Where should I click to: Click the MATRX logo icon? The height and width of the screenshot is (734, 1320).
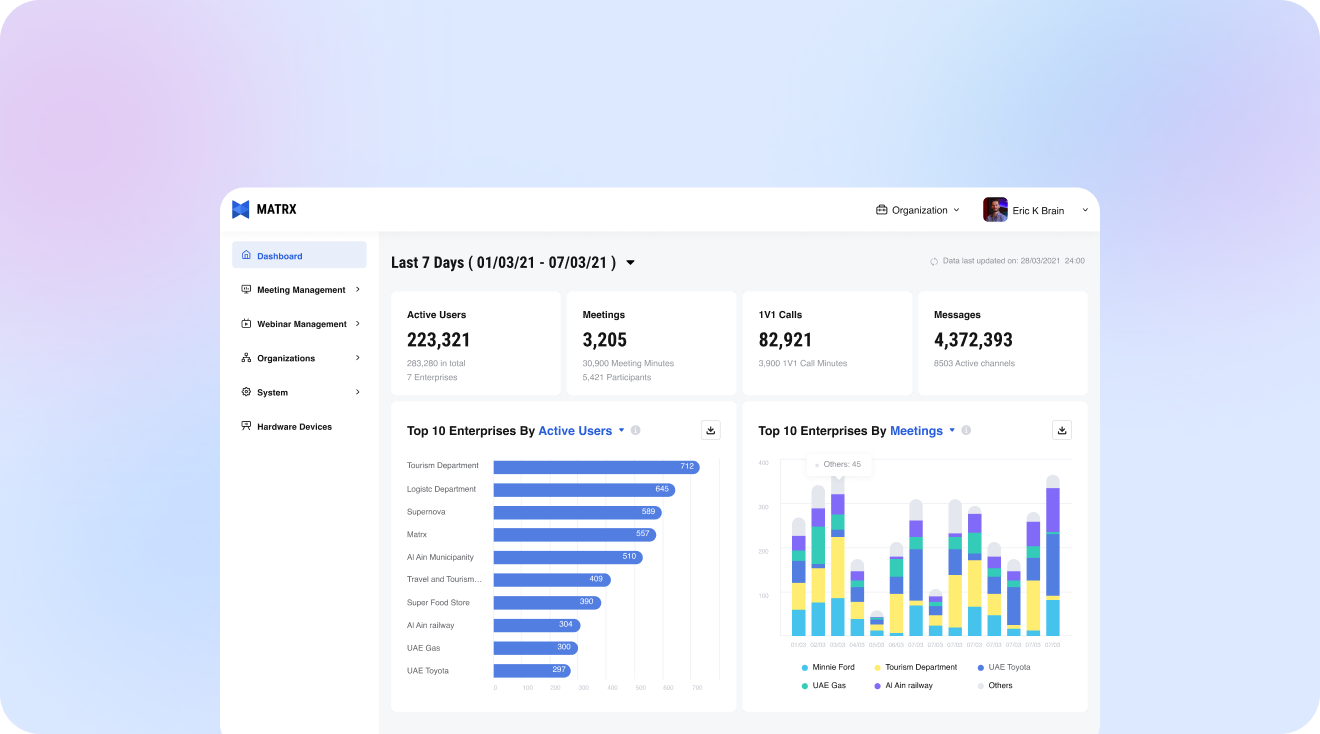240,209
